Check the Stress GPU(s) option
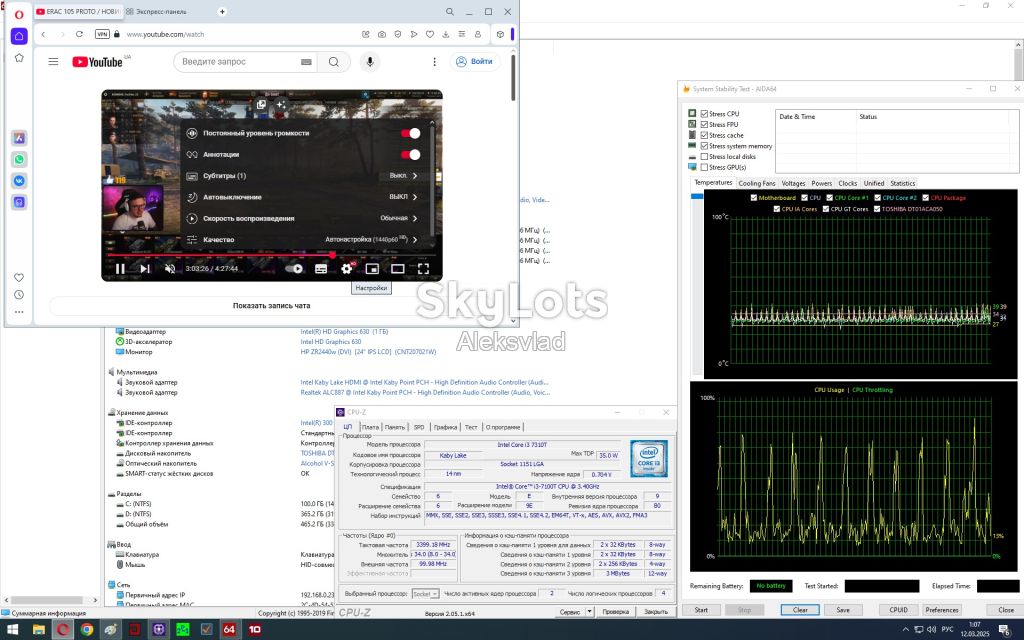The width and height of the screenshot is (1024, 640). pyautogui.click(x=704, y=167)
